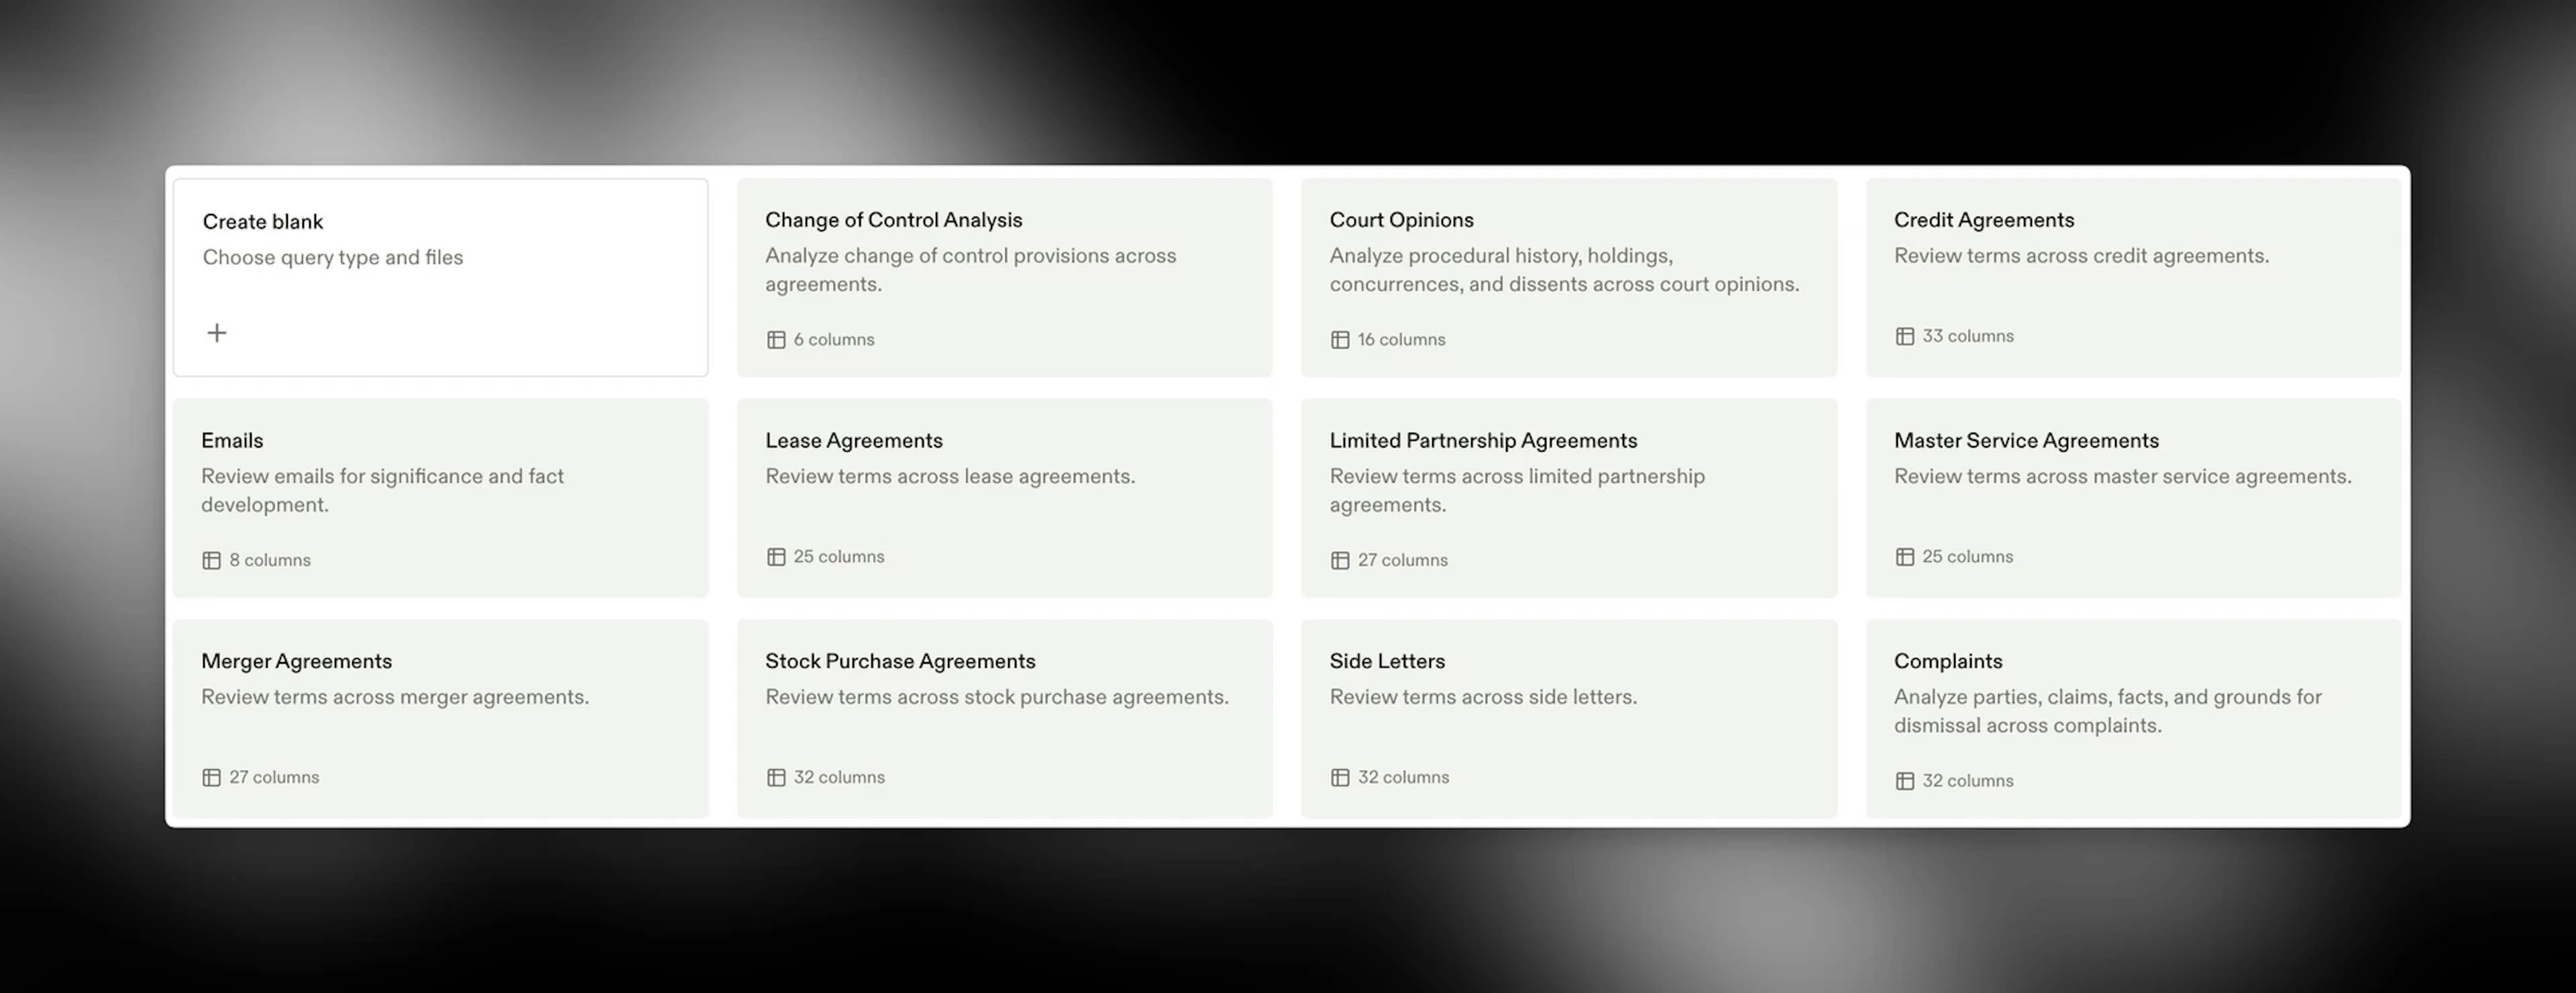Open the Change of Control Analysis template
This screenshot has height=993, width=2576.
[x=1005, y=278]
